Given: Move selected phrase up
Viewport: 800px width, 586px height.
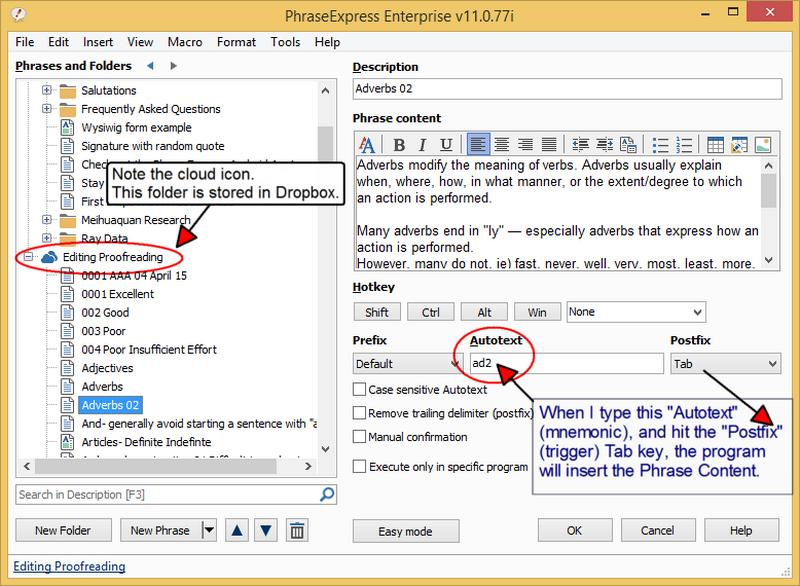Looking at the screenshot, I should click(x=237, y=530).
